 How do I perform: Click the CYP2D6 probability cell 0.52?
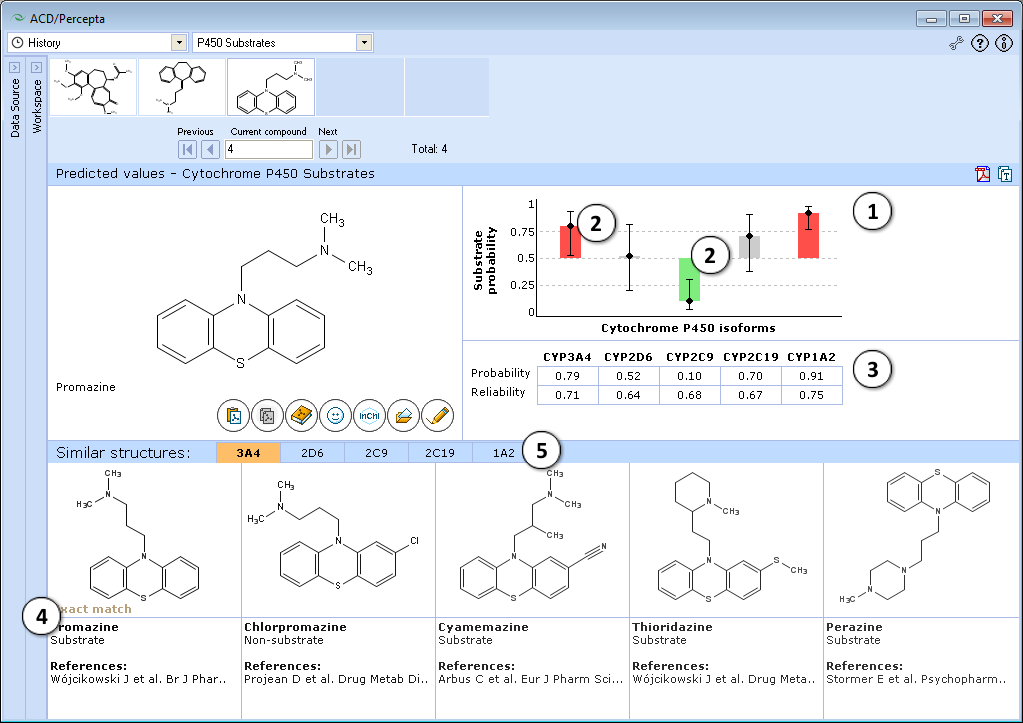point(628,376)
